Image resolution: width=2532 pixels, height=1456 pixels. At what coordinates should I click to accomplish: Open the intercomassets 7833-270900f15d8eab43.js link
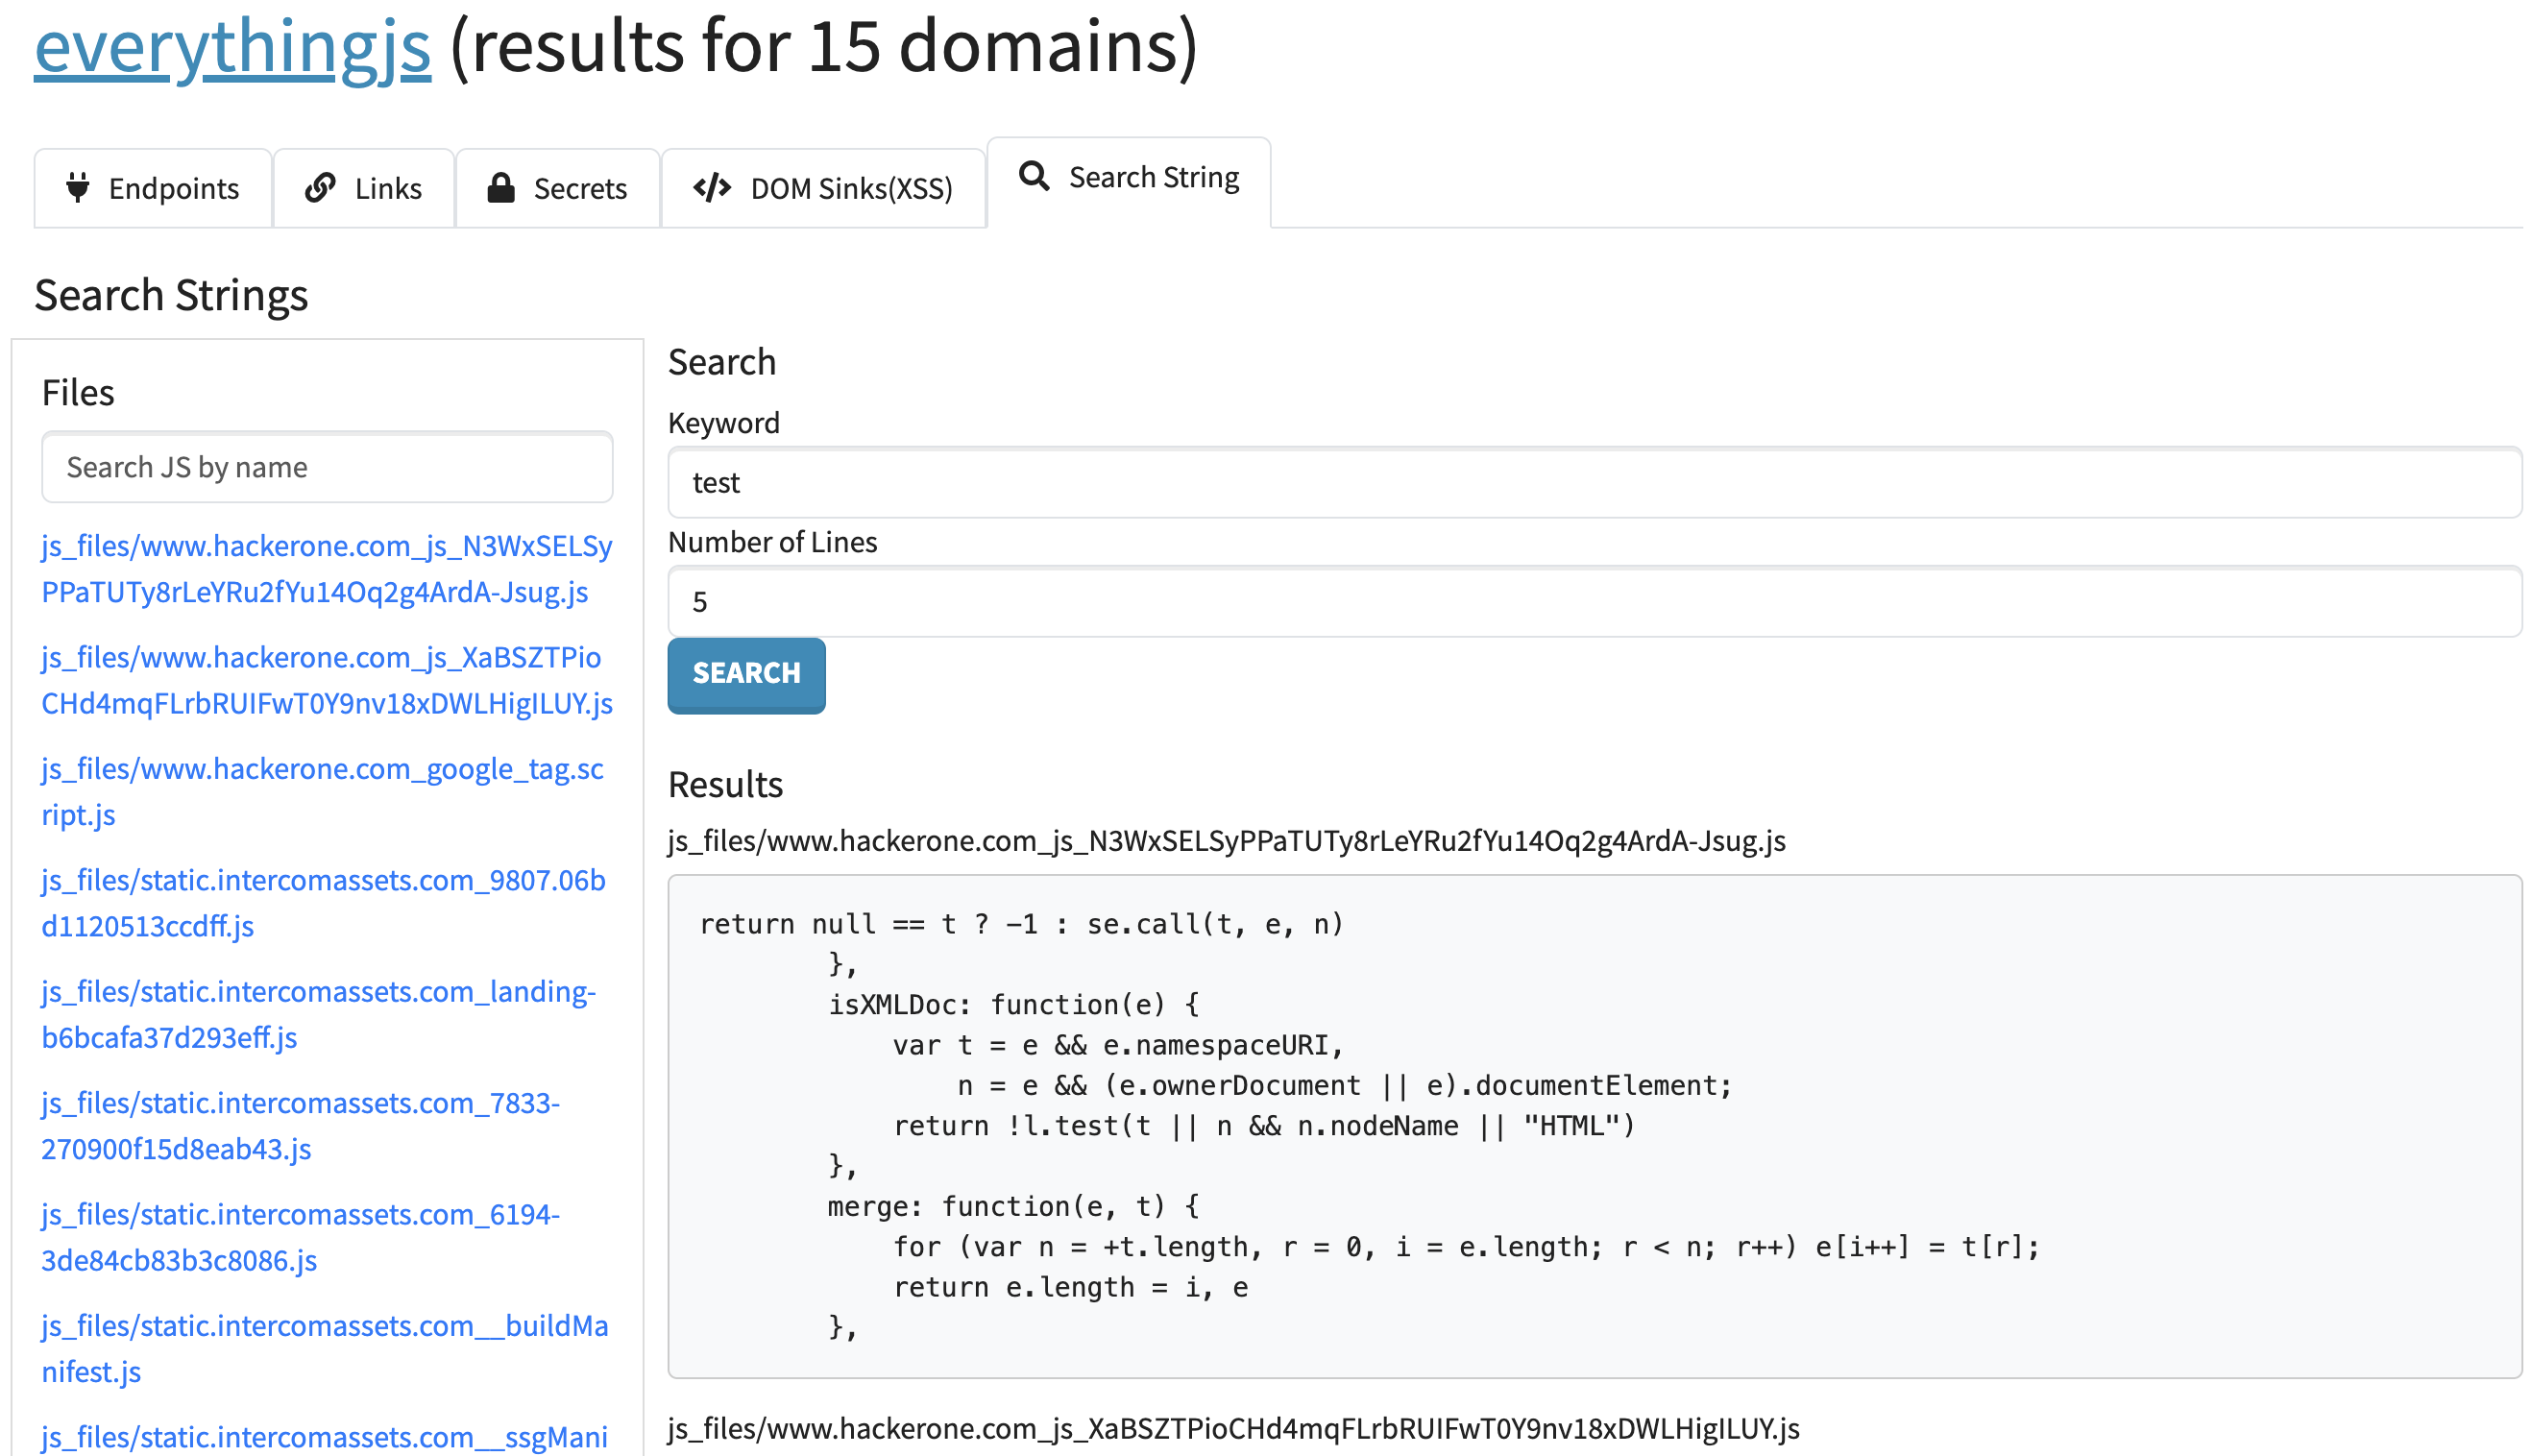click(x=301, y=1125)
